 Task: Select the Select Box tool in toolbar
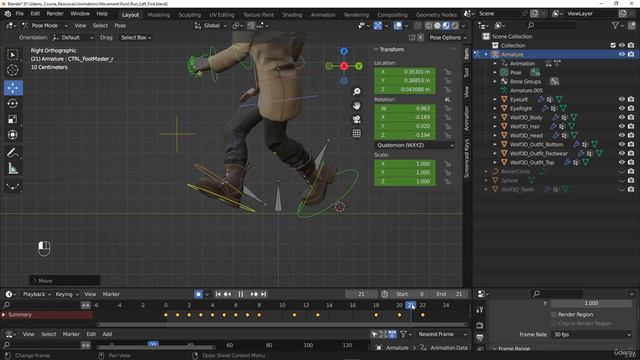point(13,55)
